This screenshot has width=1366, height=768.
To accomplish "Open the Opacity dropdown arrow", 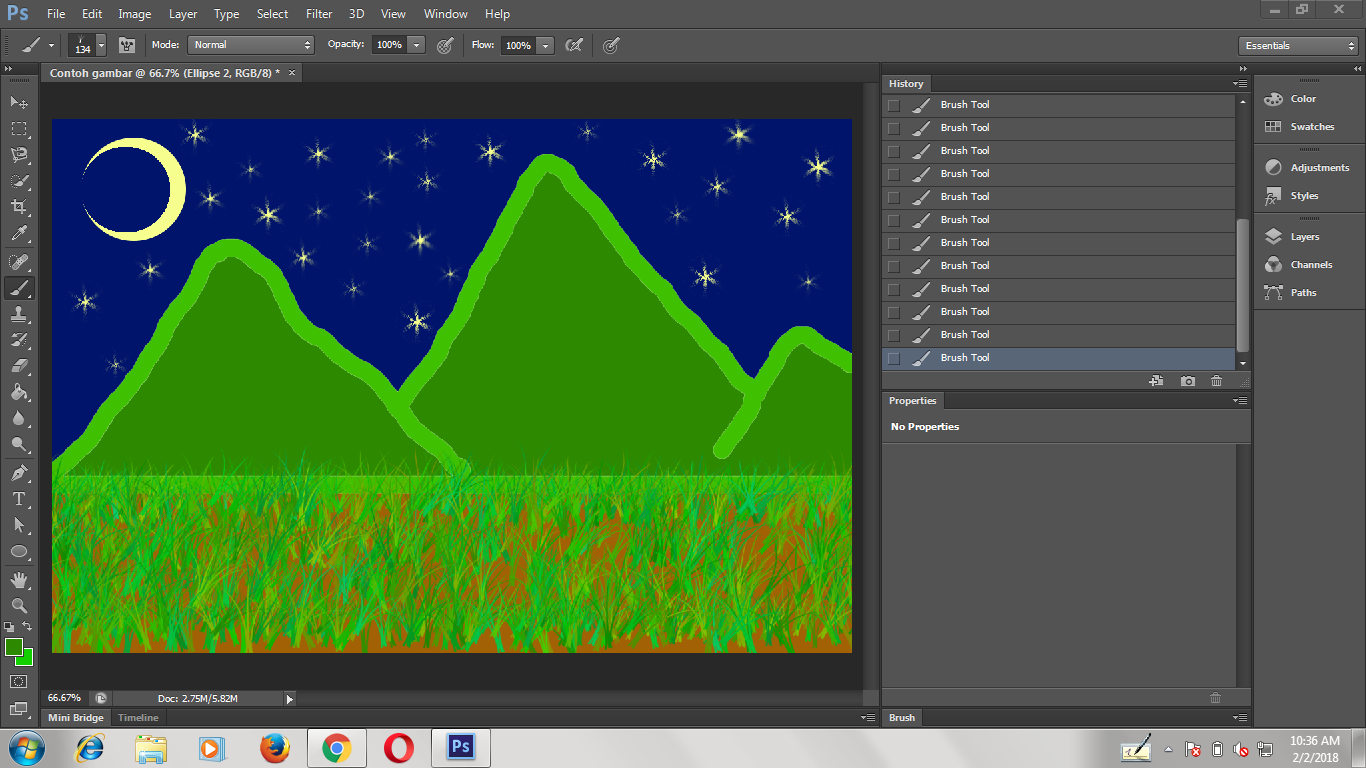I will coord(415,45).
